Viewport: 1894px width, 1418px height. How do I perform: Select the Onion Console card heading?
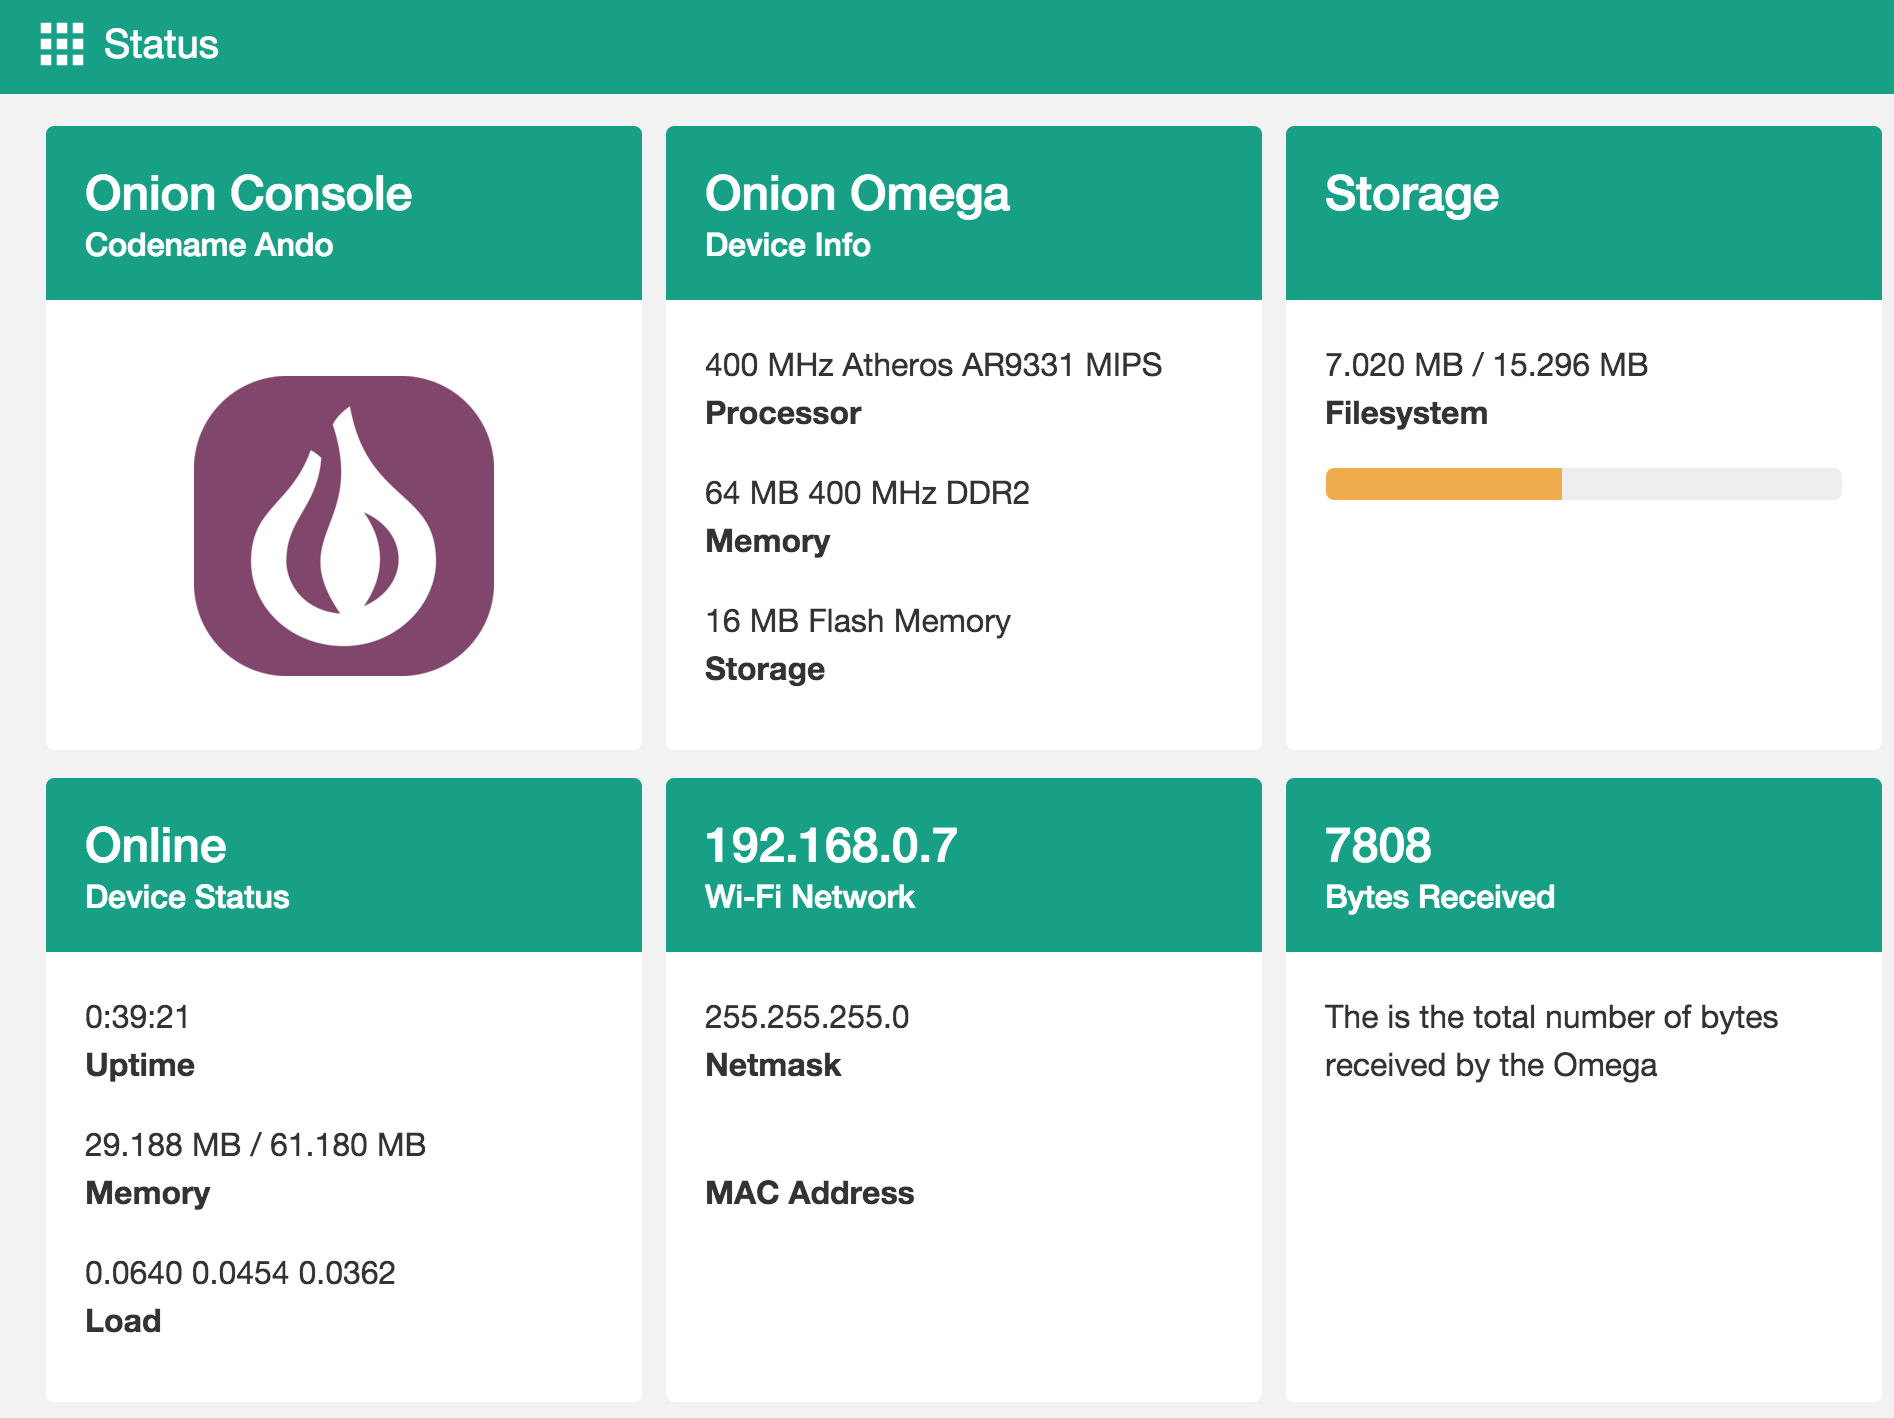(248, 193)
